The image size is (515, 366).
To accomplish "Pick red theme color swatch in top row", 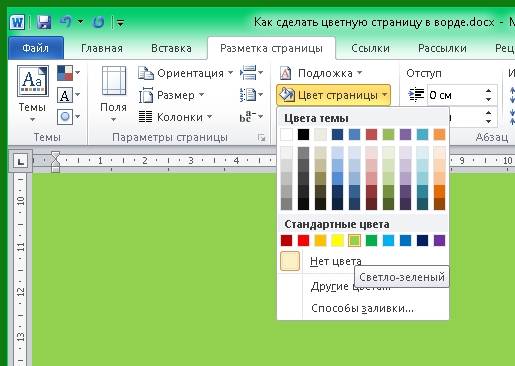I will click(x=371, y=135).
